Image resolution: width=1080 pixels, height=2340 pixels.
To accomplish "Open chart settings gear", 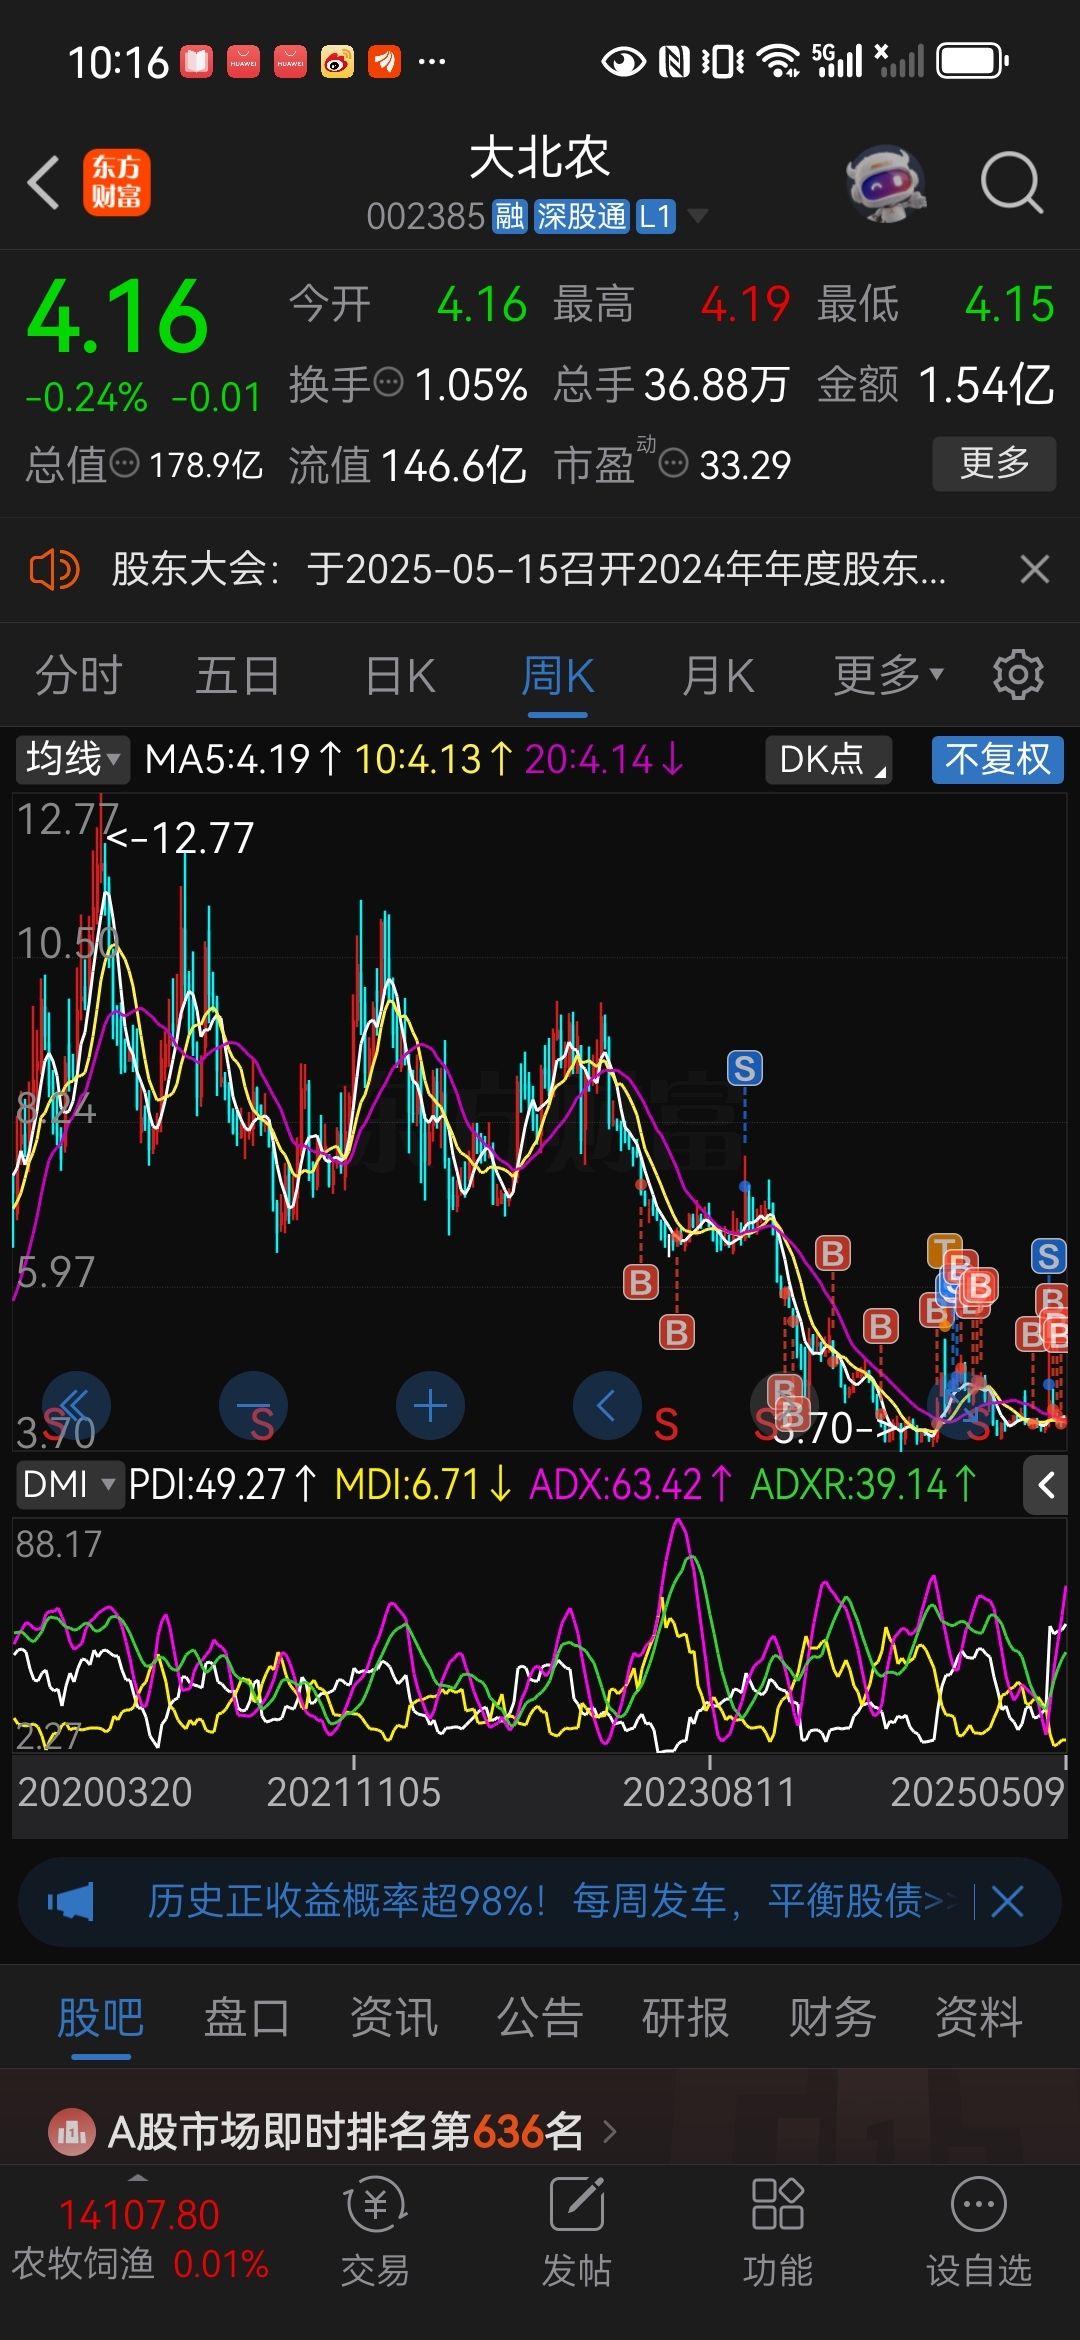I will [1018, 675].
